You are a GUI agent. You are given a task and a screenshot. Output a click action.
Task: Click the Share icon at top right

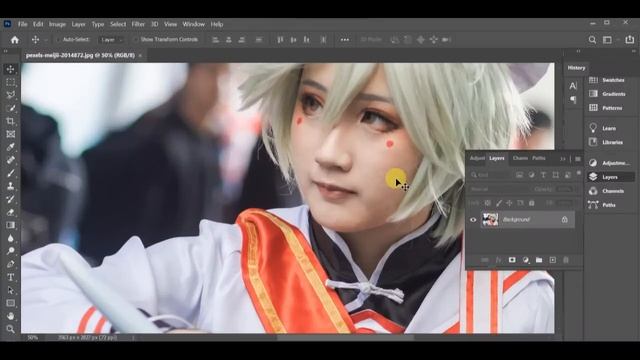630,40
